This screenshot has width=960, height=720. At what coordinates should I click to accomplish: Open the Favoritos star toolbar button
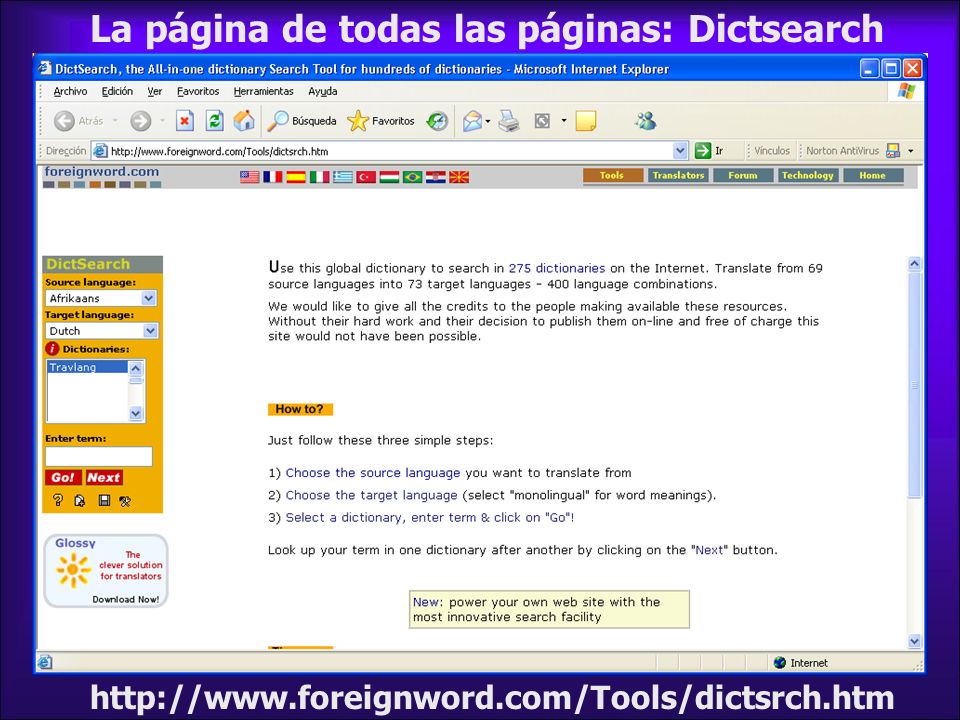pyautogui.click(x=381, y=121)
